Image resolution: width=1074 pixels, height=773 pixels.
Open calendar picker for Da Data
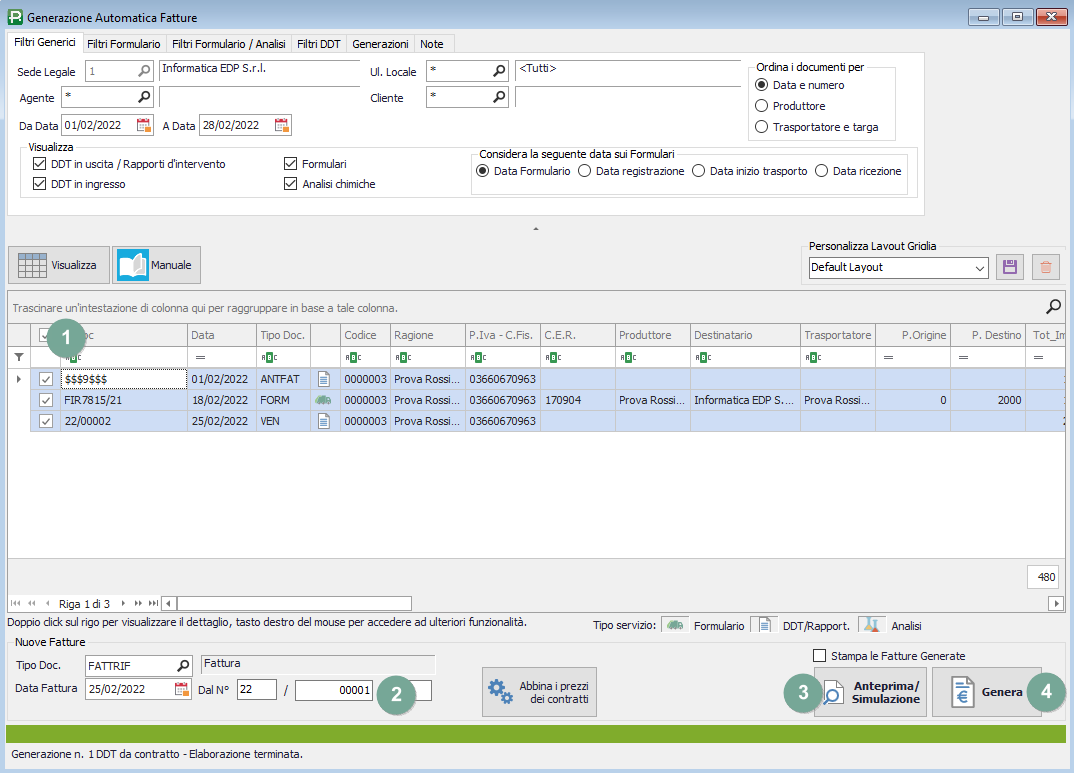click(x=144, y=125)
